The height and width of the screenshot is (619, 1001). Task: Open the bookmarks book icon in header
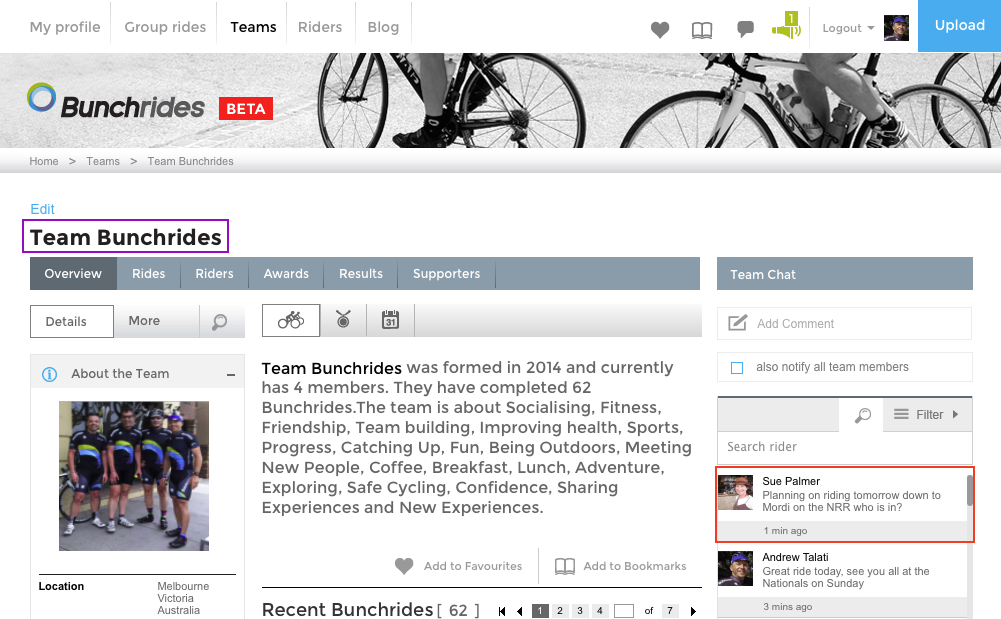702,29
